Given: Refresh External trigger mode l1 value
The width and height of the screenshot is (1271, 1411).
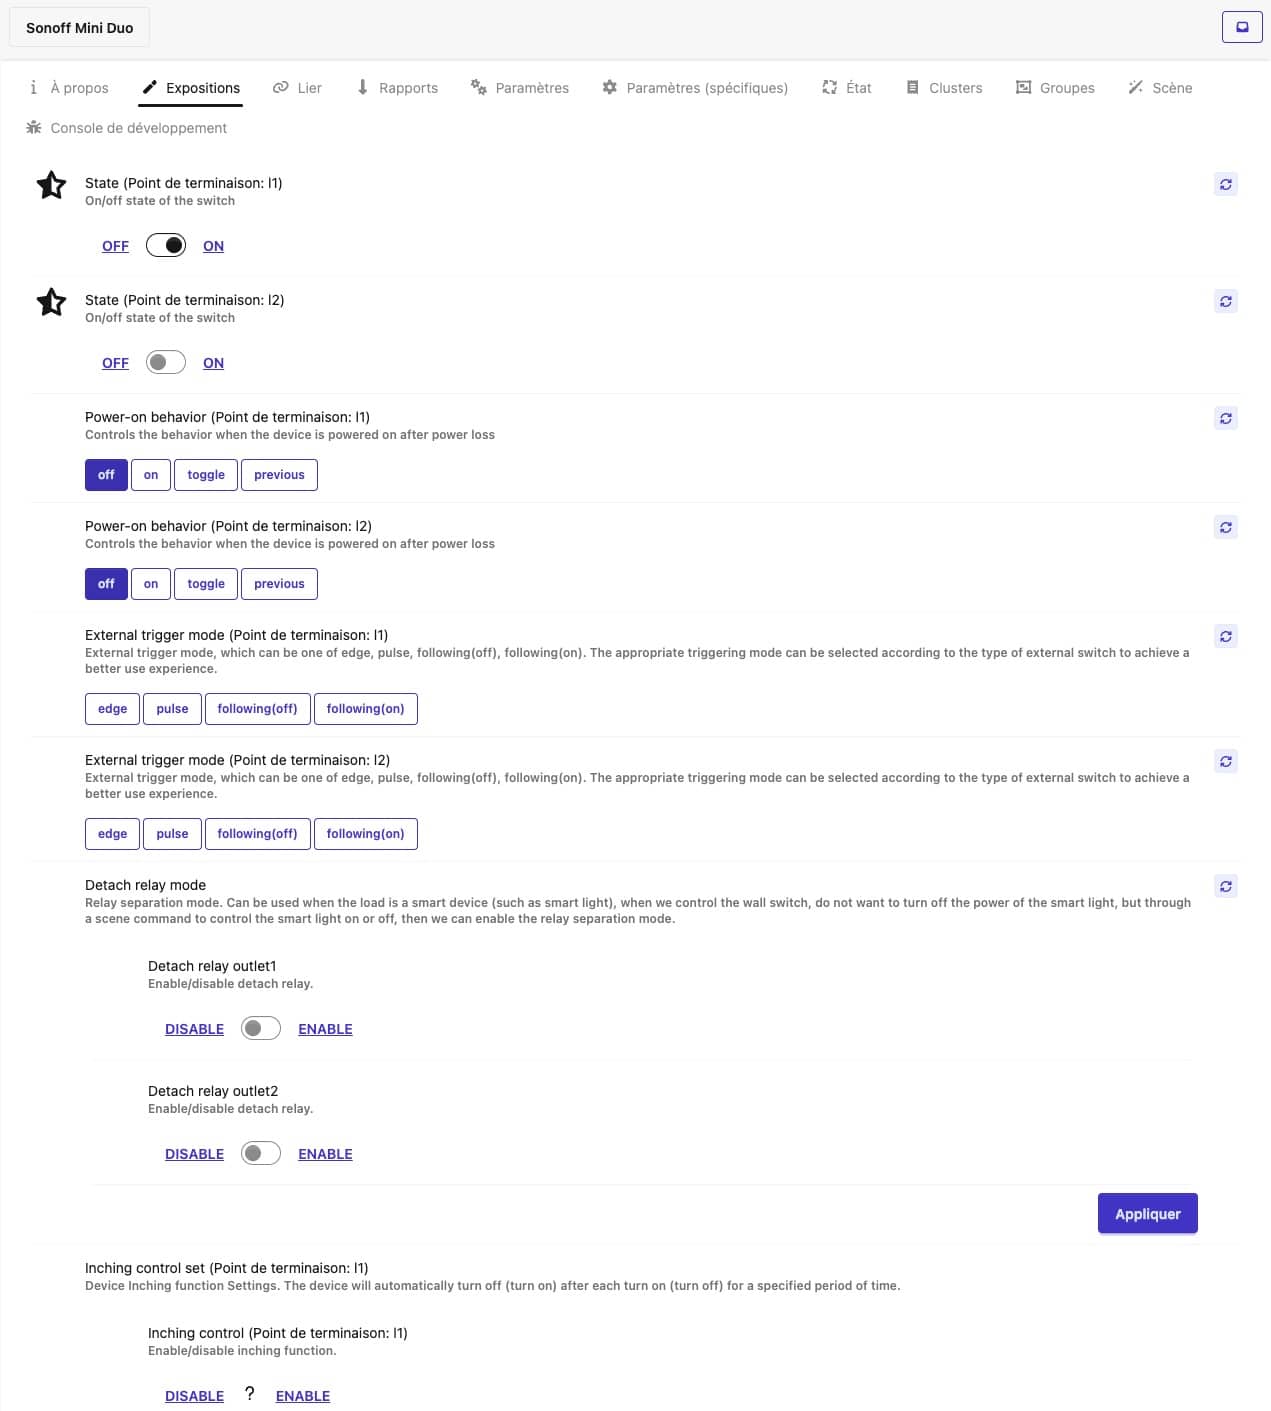Looking at the screenshot, I should tap(1225, 636).
